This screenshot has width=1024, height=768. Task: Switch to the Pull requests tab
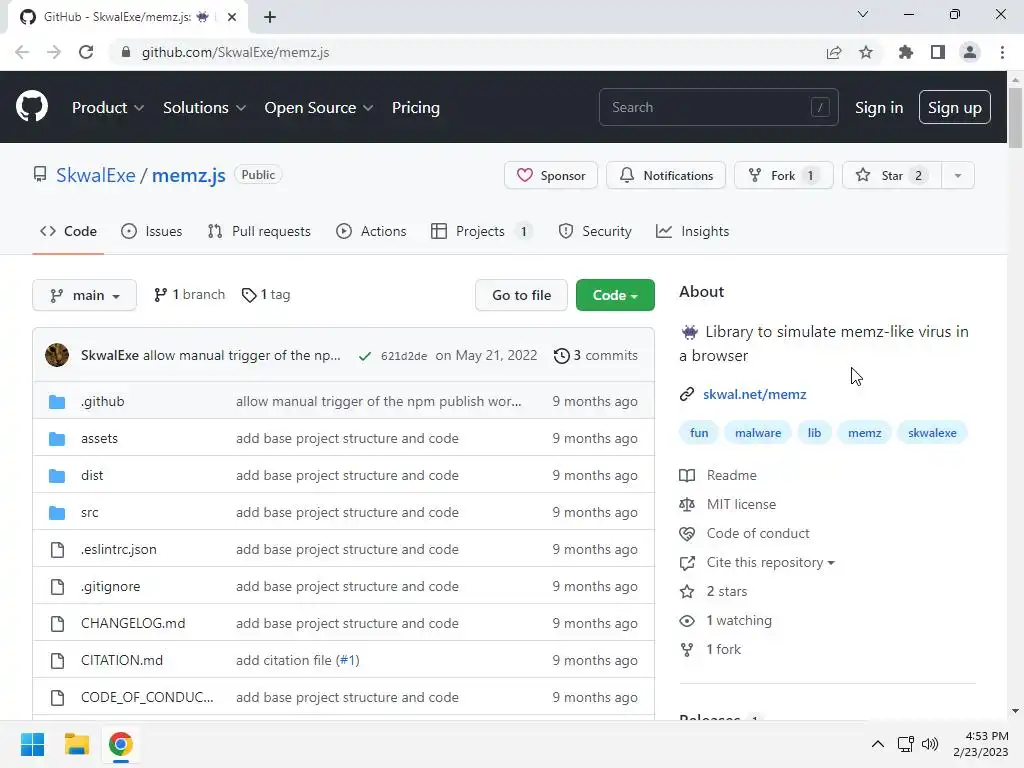[x=259, y=231]
